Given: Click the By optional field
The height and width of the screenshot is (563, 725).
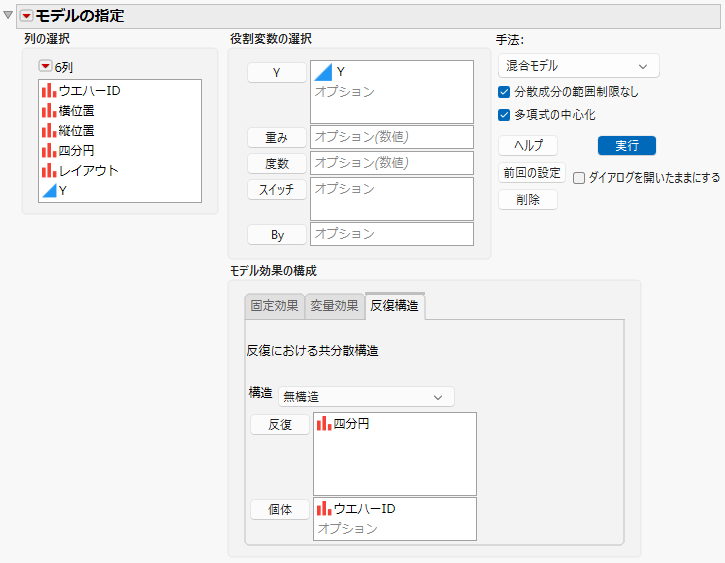Looking at the screenshot, I should click(392, 234).
